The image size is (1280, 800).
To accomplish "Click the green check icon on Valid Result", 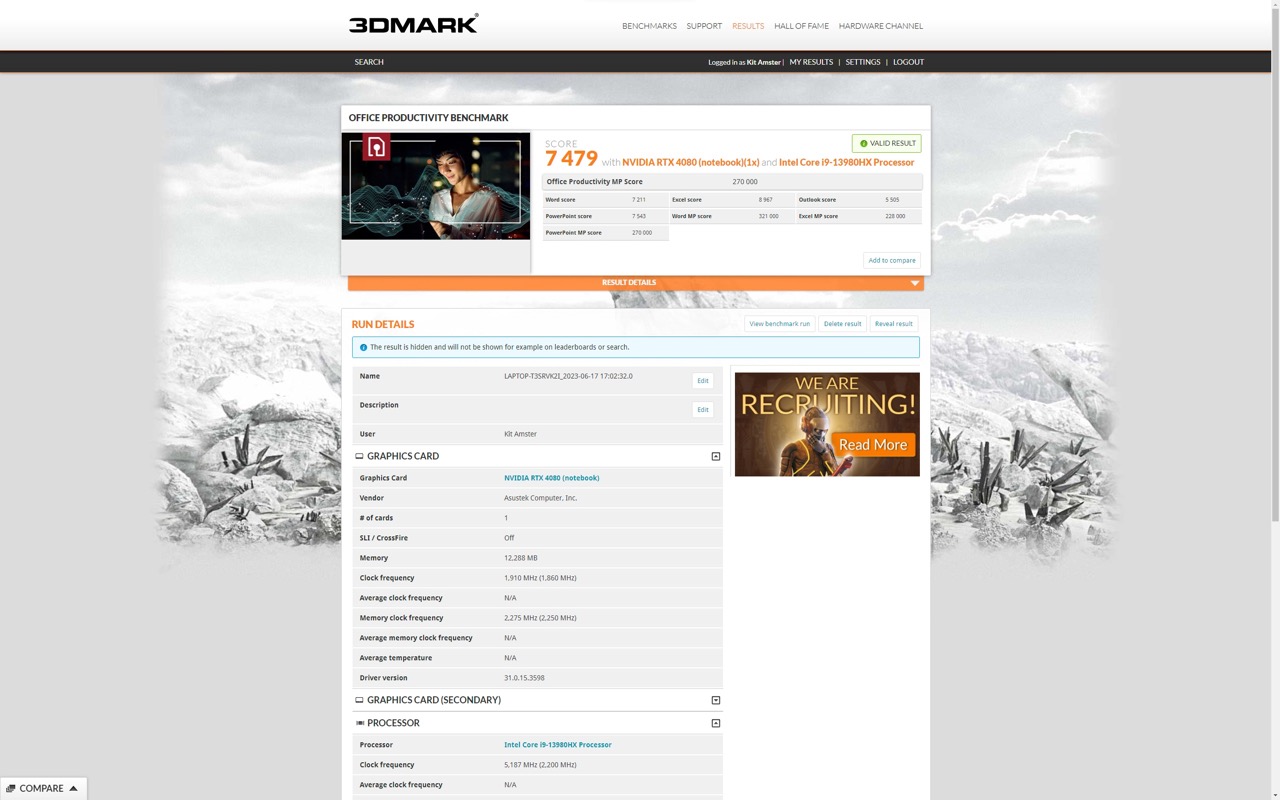I will click(864, 143).
